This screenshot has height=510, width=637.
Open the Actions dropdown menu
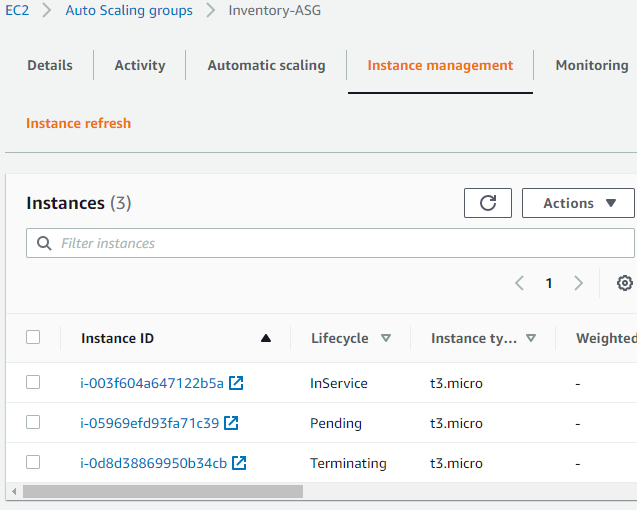(579, 203)
